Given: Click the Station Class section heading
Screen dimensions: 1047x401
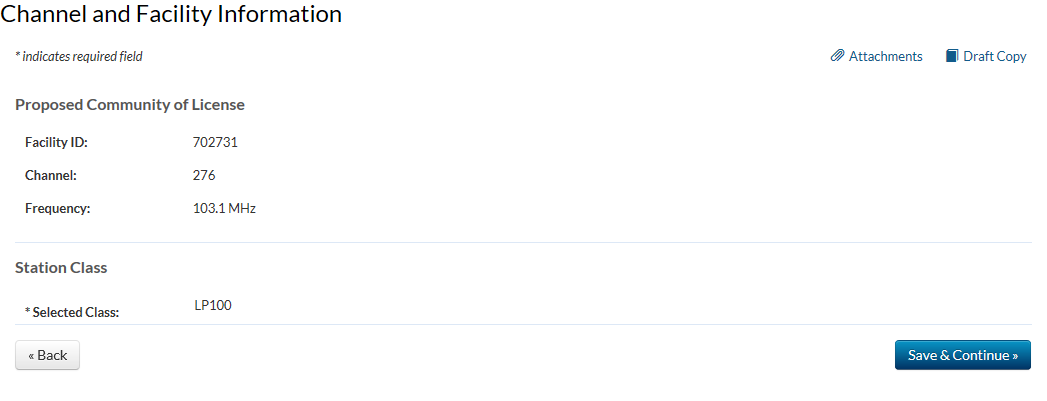Looking at the screenshot, I should tap(61, 268).
